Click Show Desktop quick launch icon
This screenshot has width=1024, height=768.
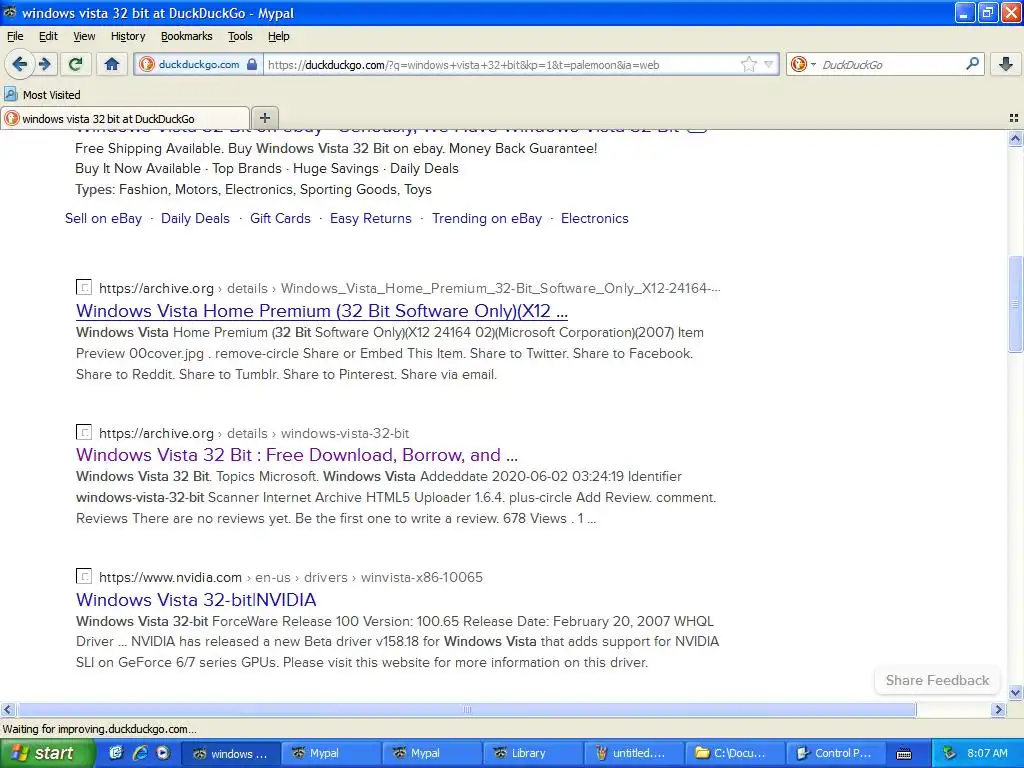click(x=116, y=753)
